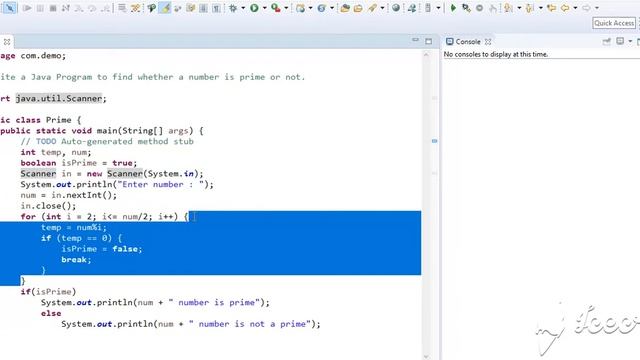This screenshot has height=360, width=640.
Task: Toggle the highlighted first toolbar icon
Action: [x=9, y=8]
